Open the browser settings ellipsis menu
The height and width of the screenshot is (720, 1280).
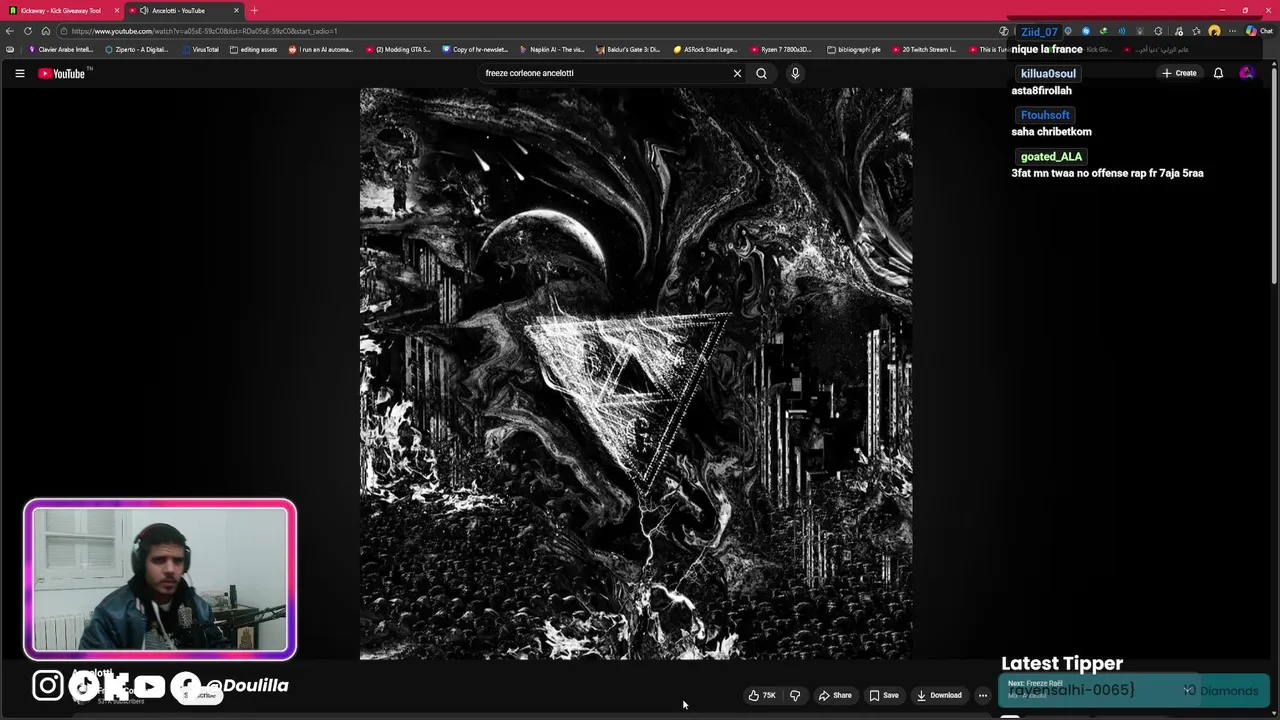[x=1232, y=31]
